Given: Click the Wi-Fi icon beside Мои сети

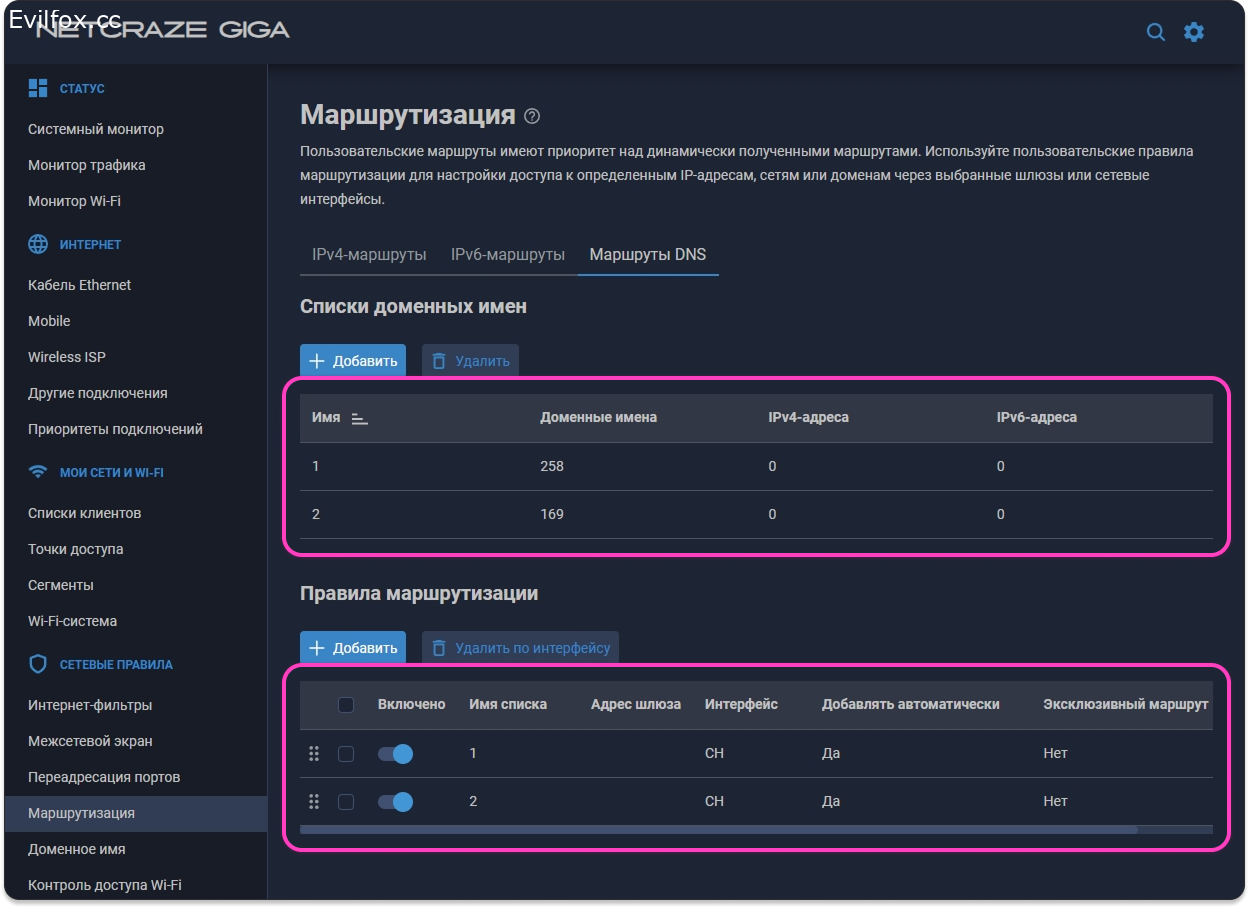Looking at the screenshot, I should point(38,472).
